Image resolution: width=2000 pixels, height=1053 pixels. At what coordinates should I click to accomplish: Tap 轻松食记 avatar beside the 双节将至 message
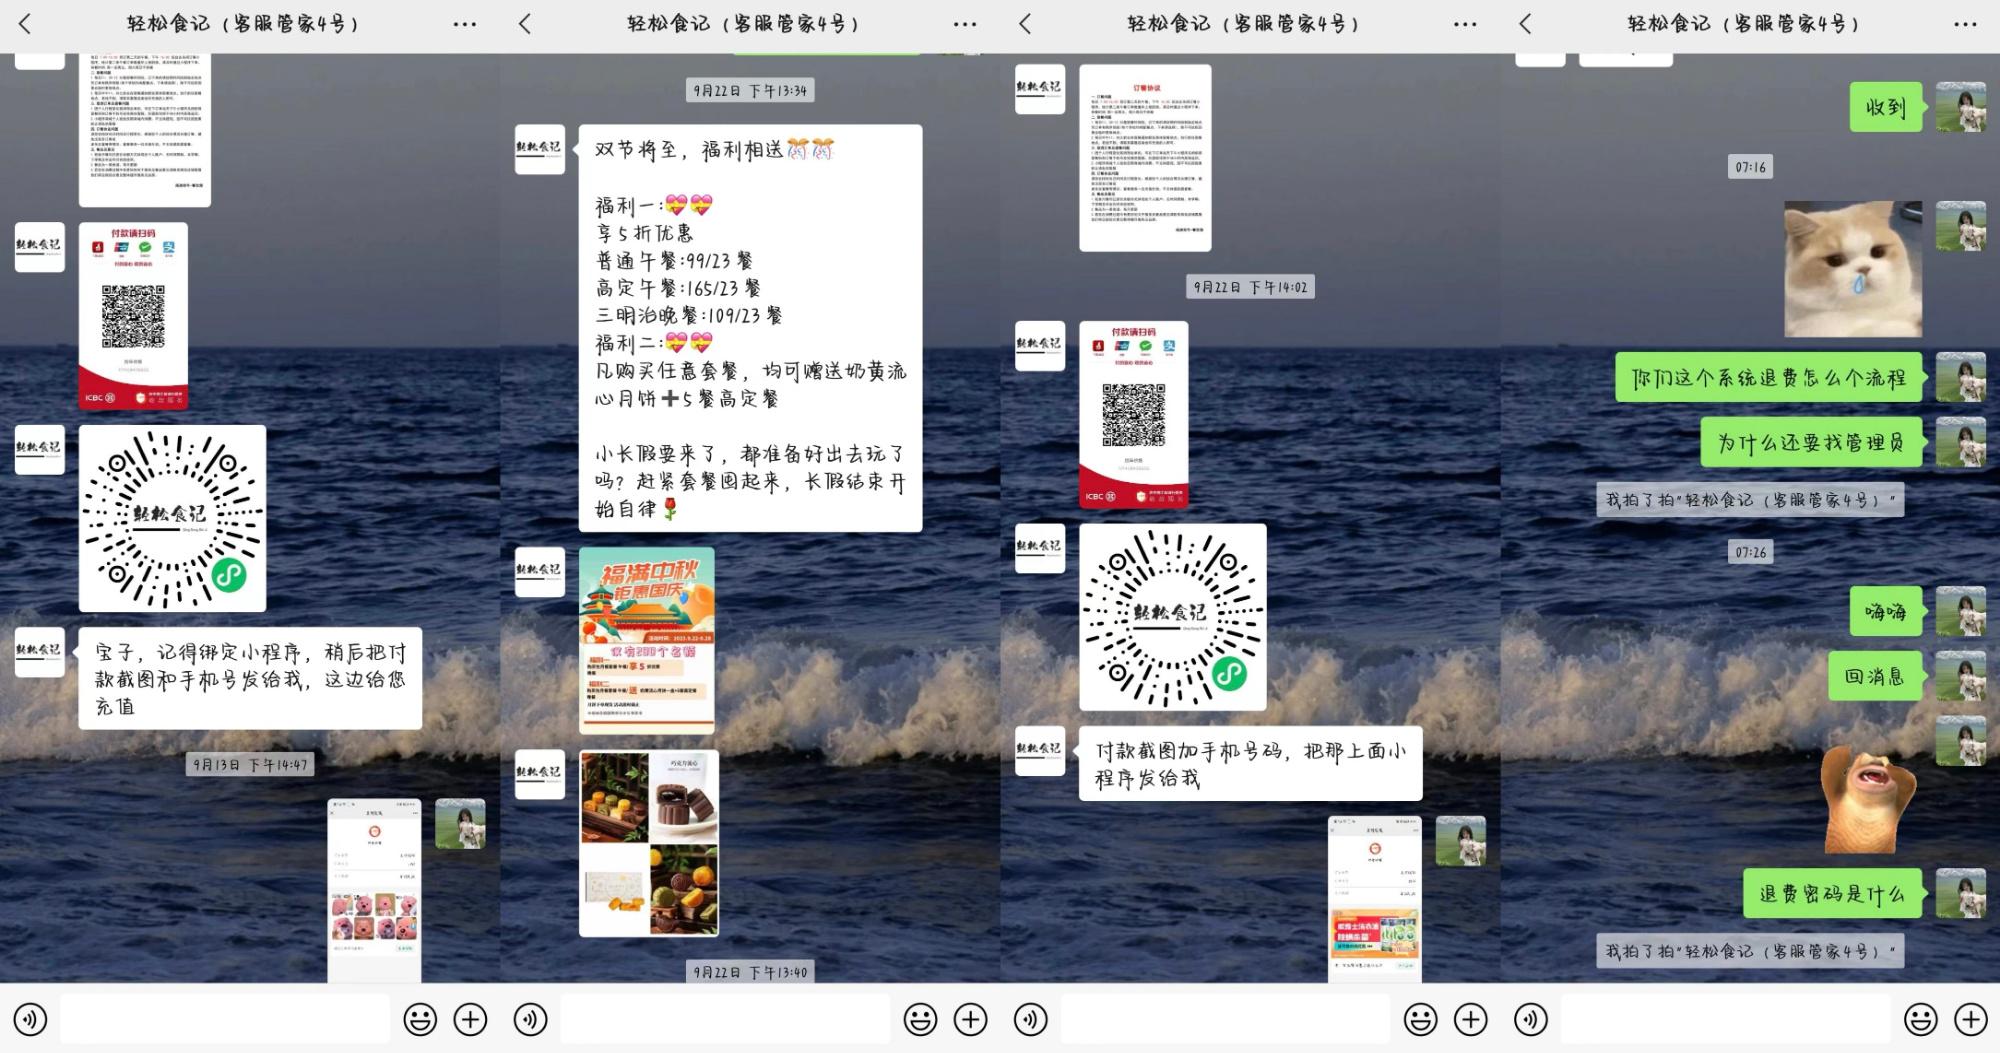pos(540,149)
